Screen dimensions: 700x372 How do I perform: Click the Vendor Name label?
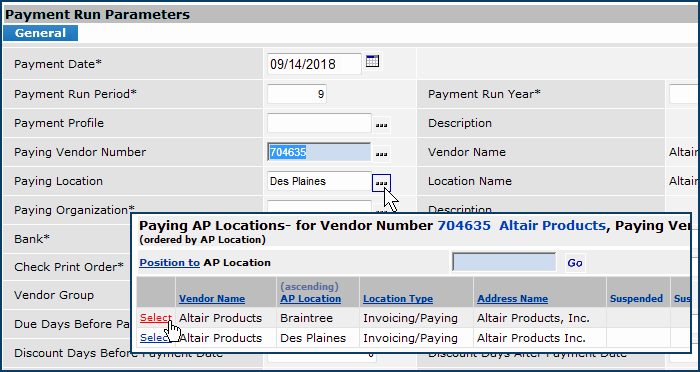tap(467, 152)
